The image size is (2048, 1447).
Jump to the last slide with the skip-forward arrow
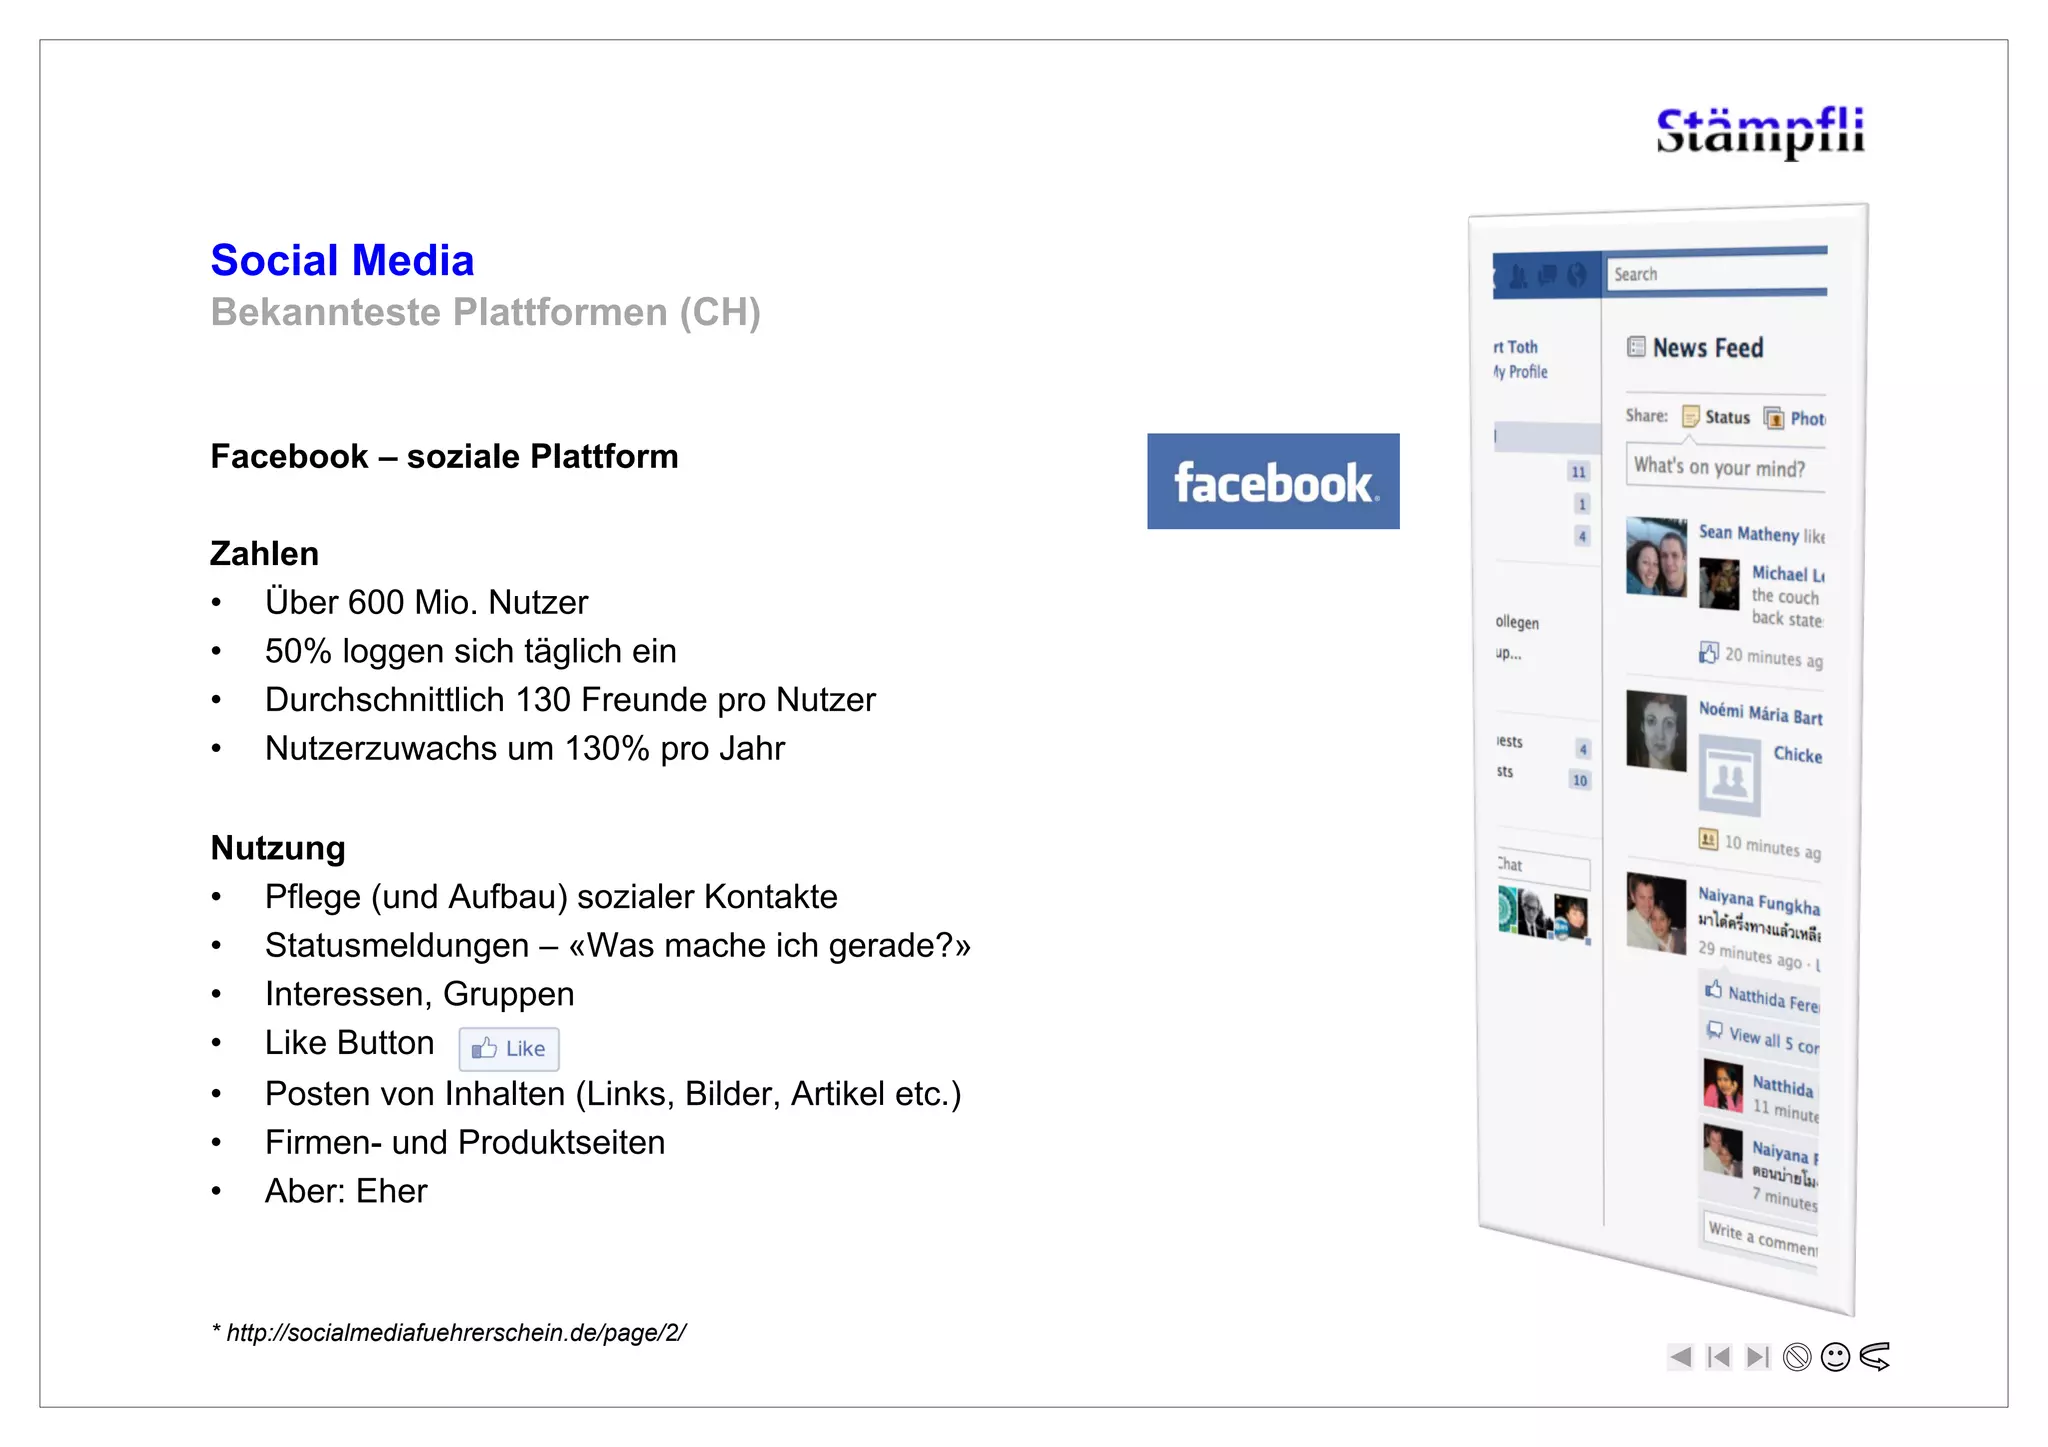[1757, 1357]
